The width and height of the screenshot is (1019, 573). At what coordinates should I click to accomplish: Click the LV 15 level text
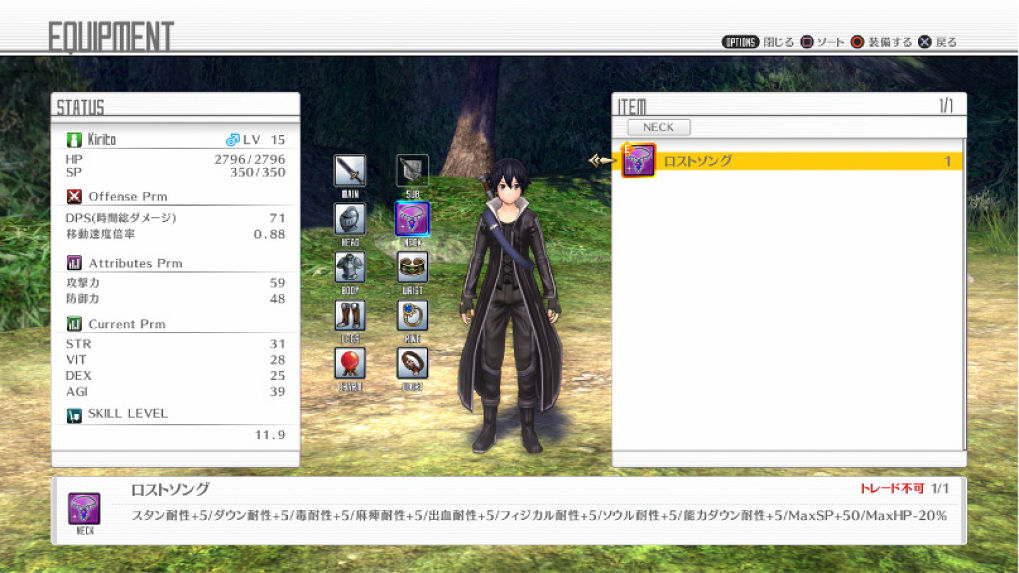(x=264, y=140)
